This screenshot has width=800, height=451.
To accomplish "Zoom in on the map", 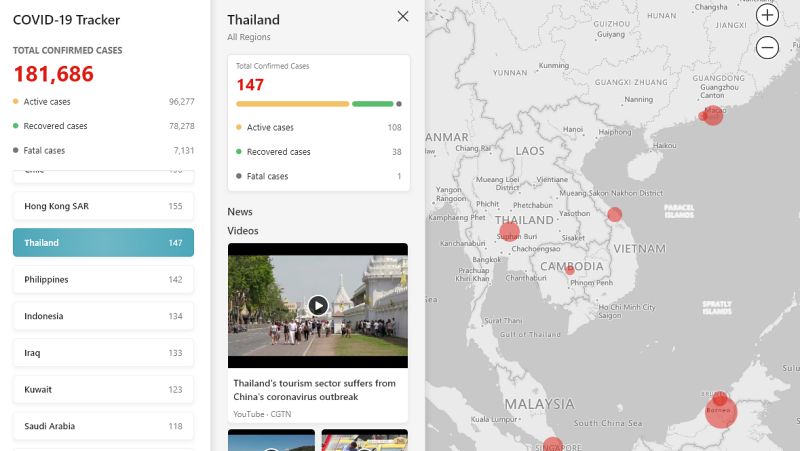I will point(767,15).
